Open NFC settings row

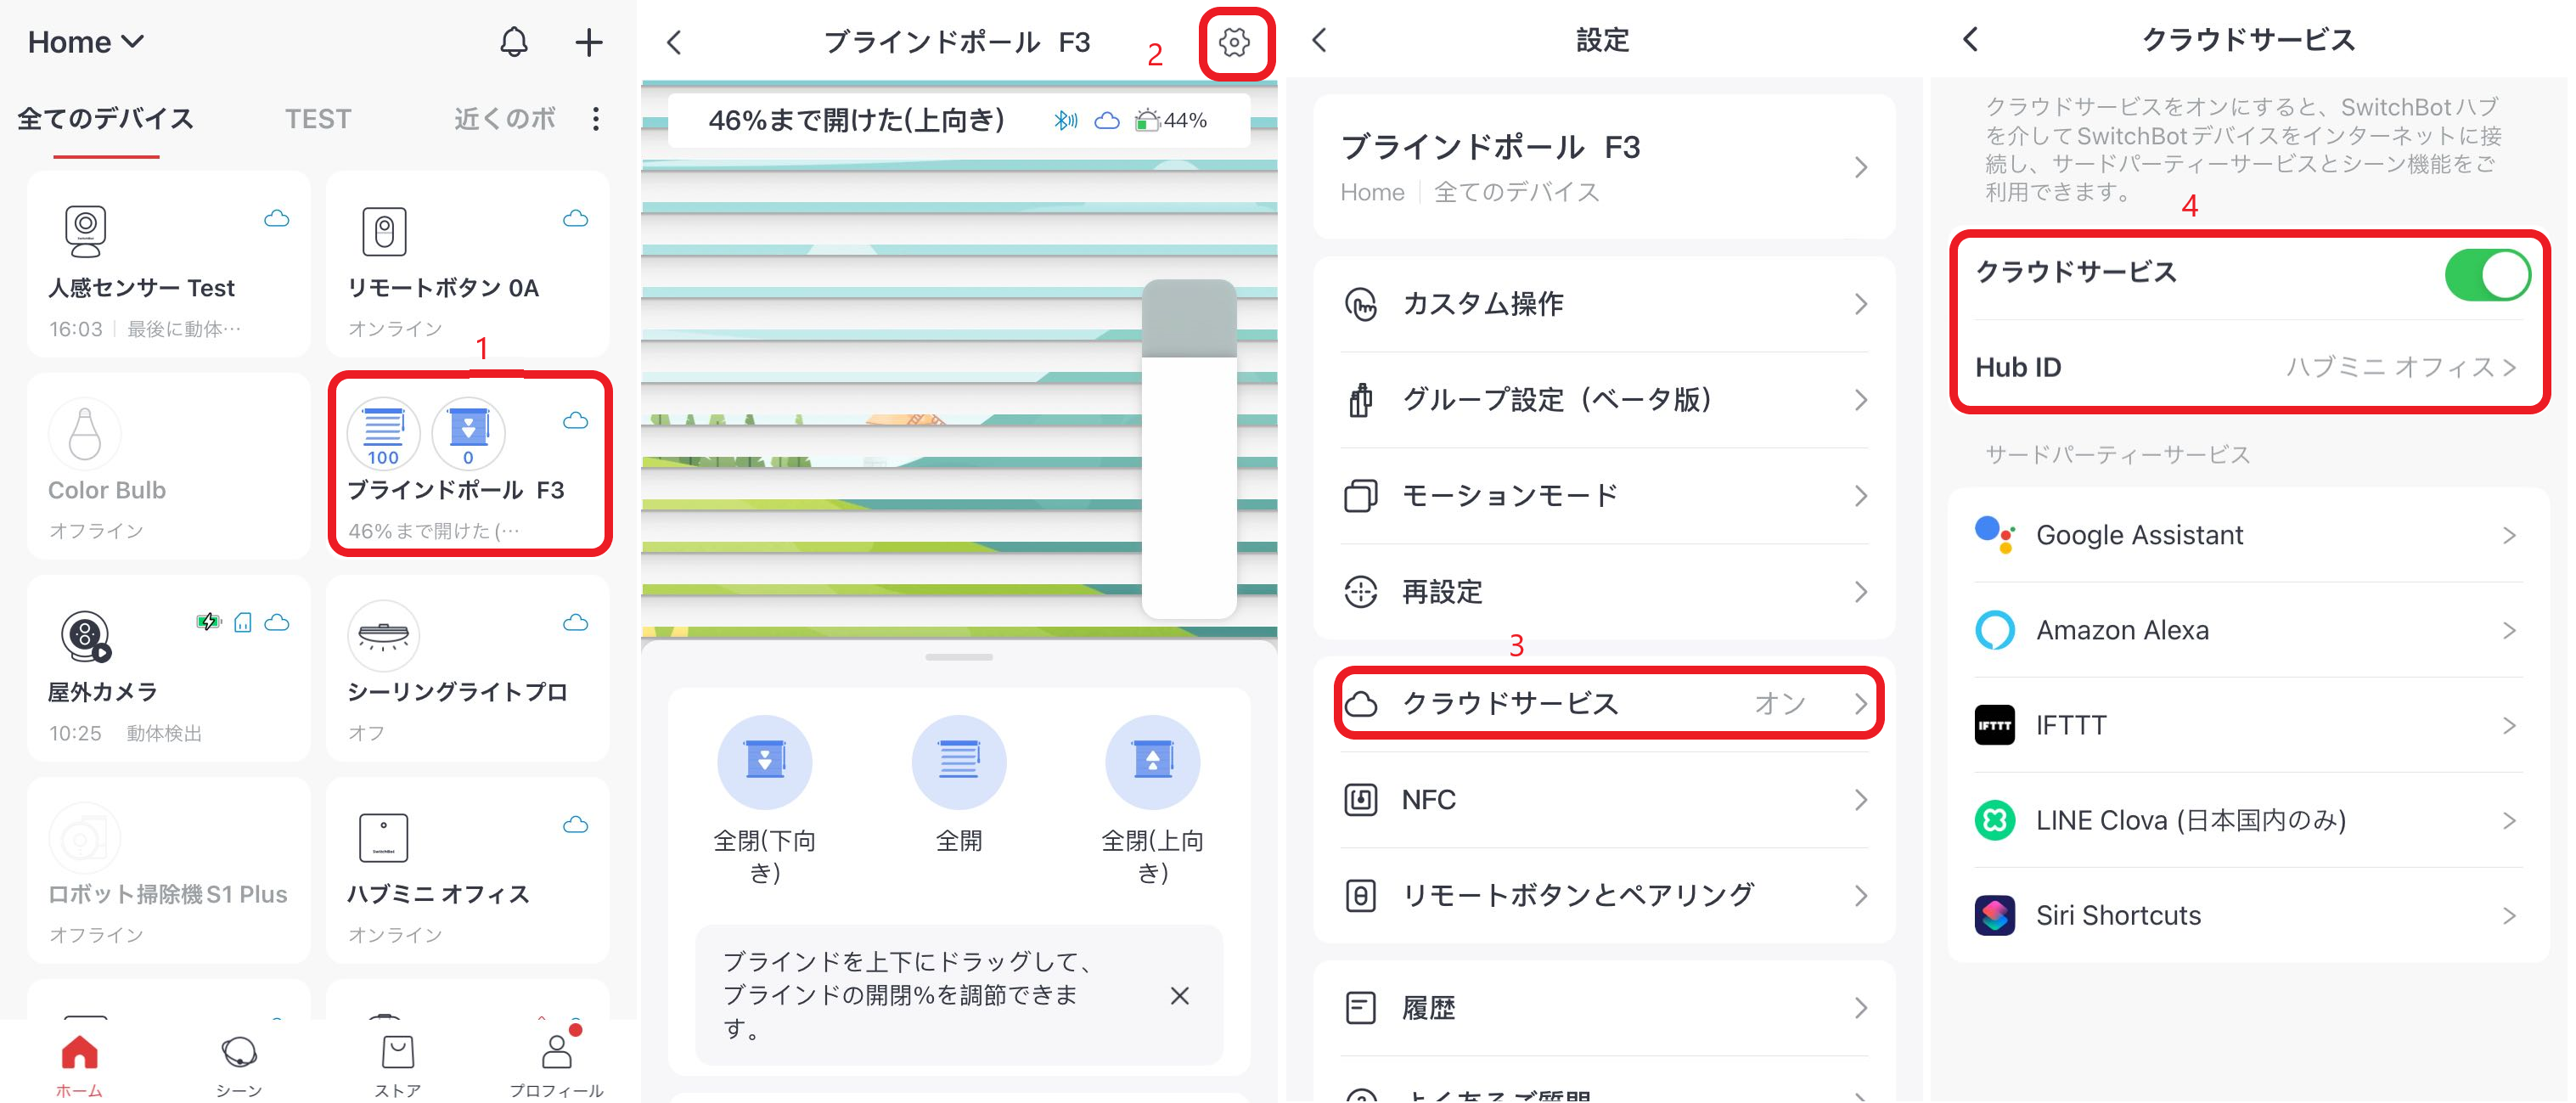[1603, 800]
